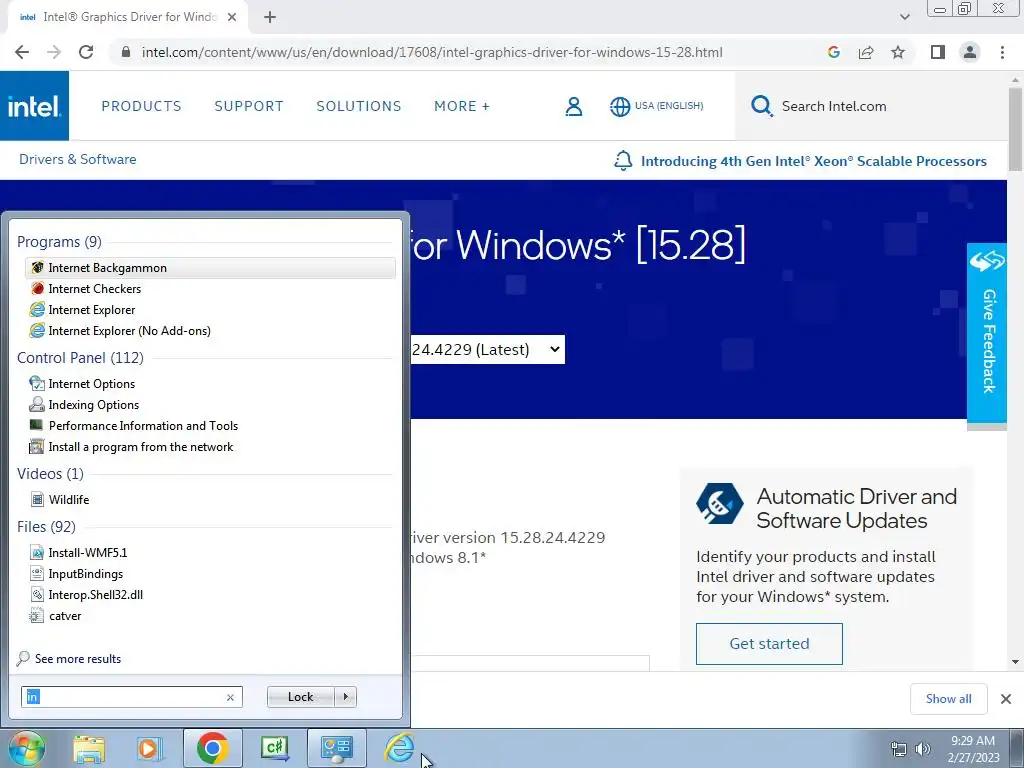The width and height of the screenshot is (1024, 768).
Task: Click the Programs (9) group header
Action: pos(59,242)
